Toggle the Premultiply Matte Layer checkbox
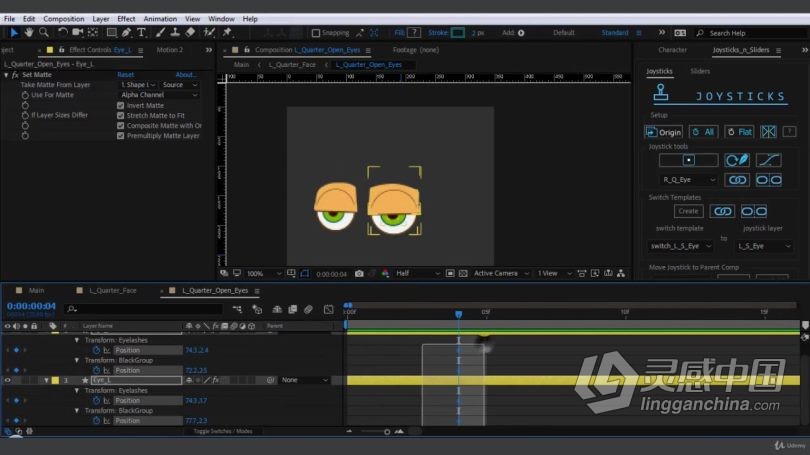 [x=120, y=136]
